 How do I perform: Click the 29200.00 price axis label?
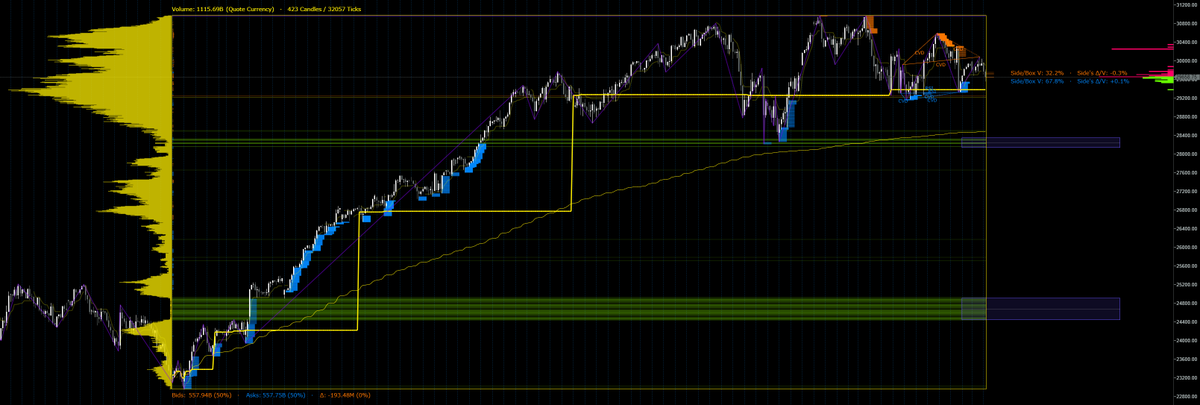1187,98
